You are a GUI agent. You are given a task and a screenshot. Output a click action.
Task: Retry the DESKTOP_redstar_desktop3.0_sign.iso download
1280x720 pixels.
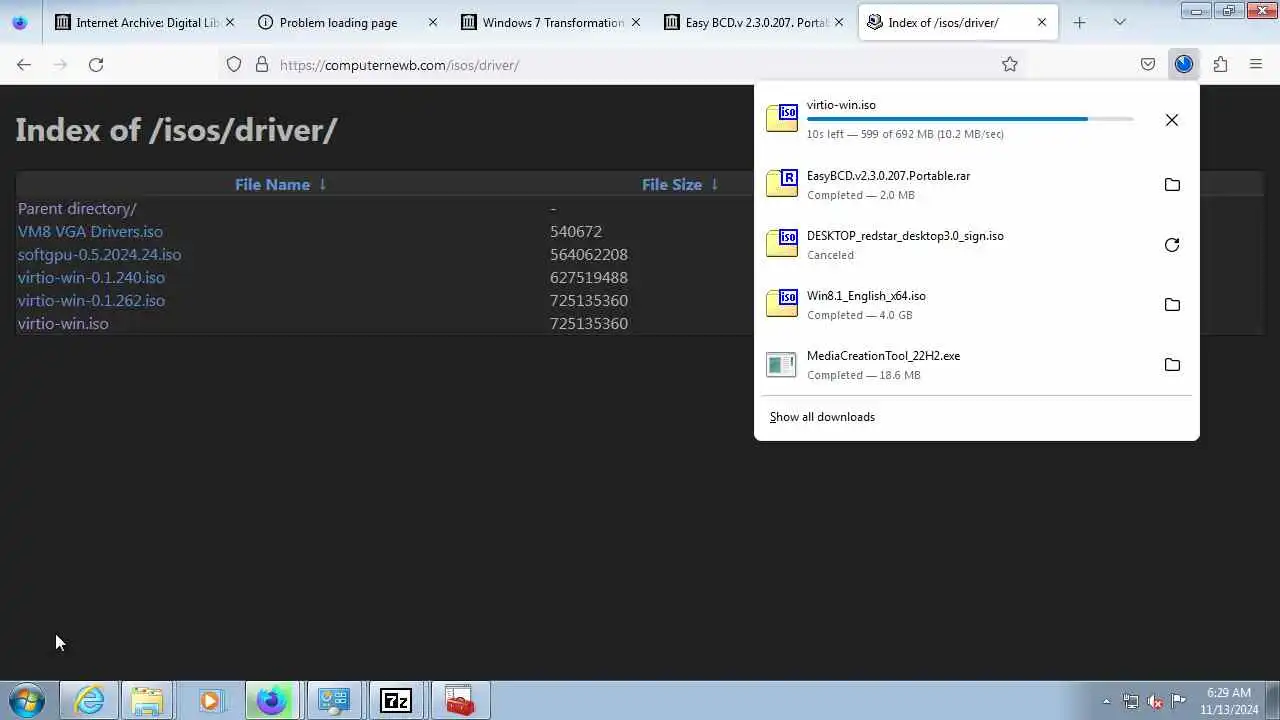[1172, 245]
